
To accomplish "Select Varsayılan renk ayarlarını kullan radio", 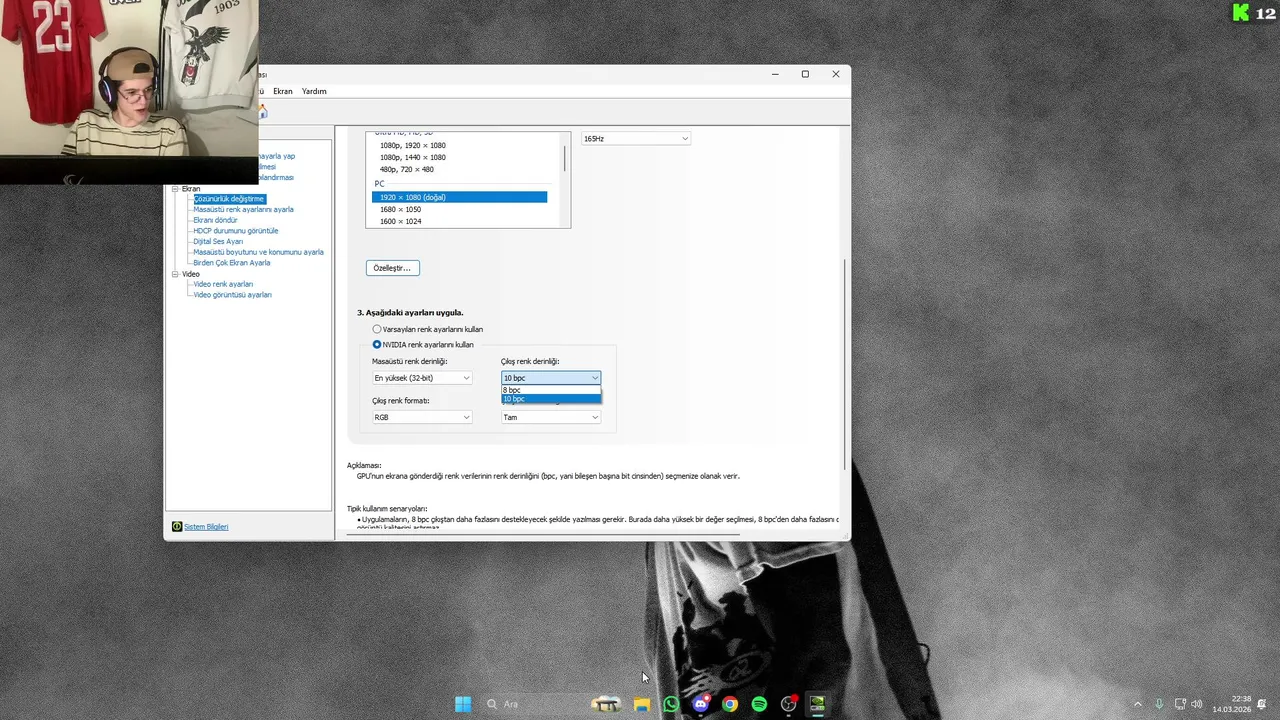I will pyautogui.click(x=377, y=329).
